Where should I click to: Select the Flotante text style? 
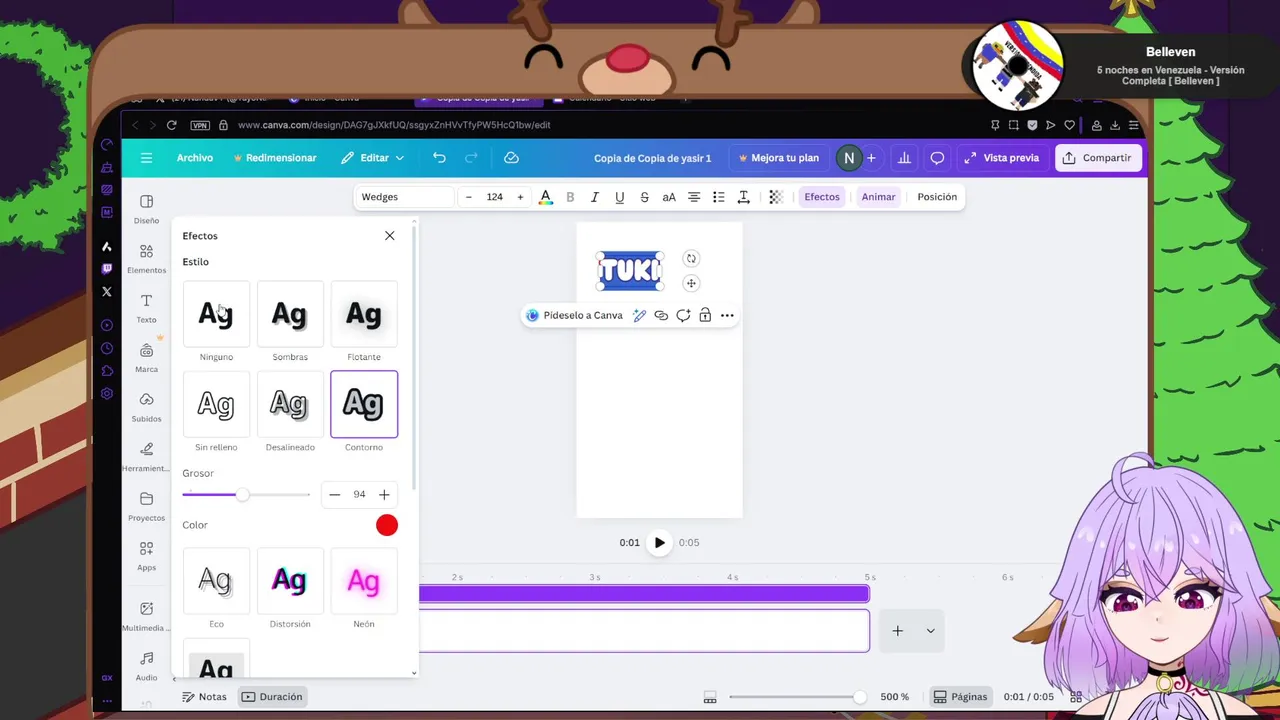[x=364, y=314]
